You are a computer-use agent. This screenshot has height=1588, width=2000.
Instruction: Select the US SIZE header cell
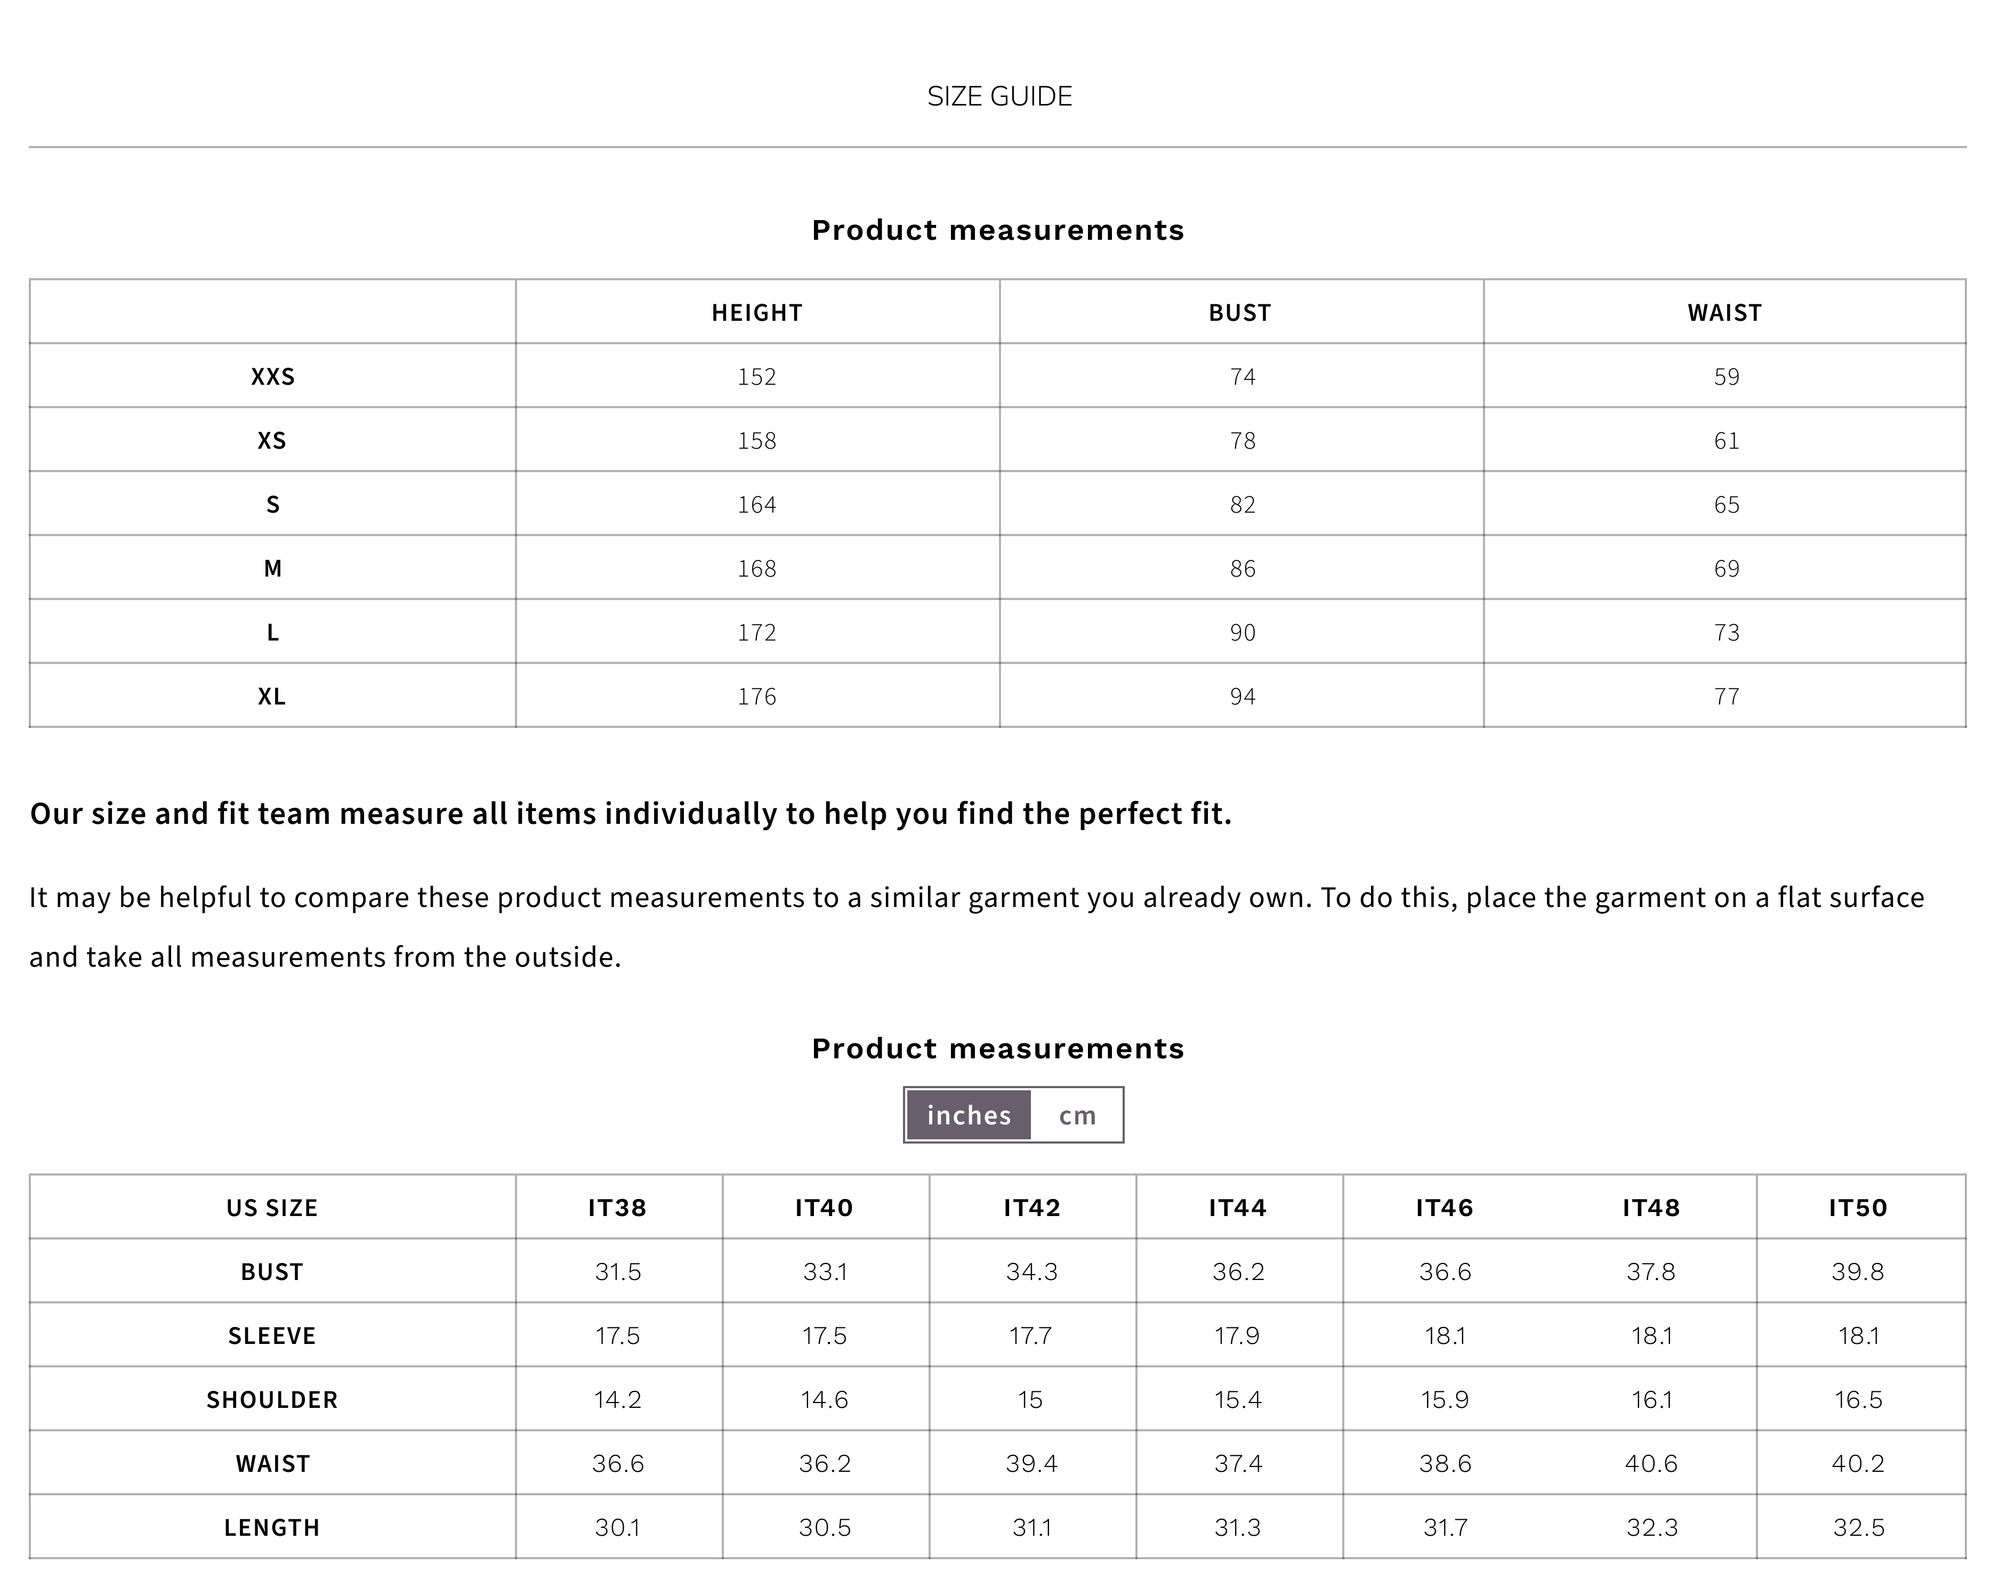pyautogui.click(x=272, y=1208)
